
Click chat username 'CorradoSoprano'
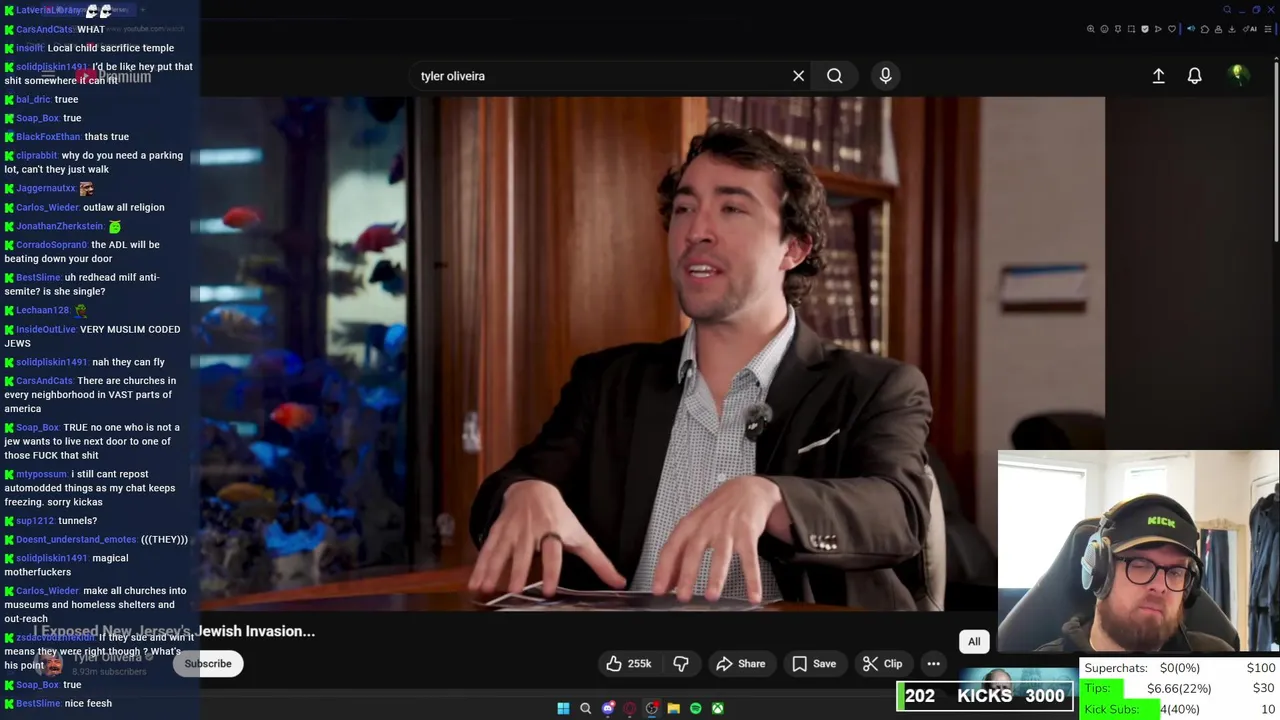click(52, 244)
